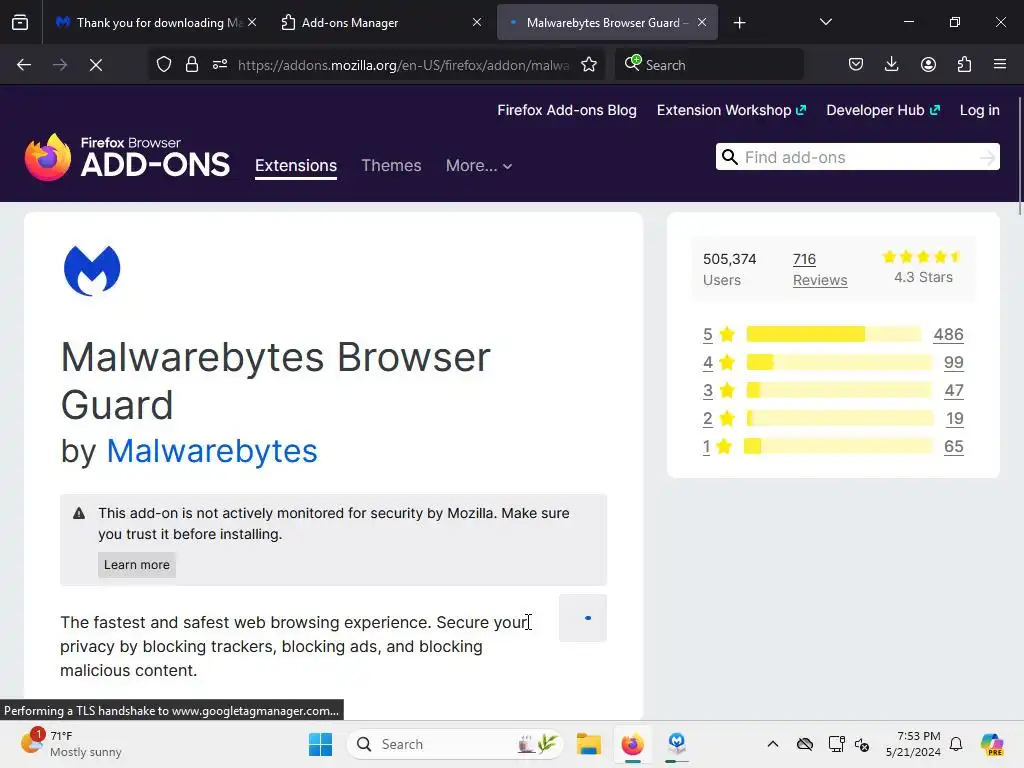Screen dimensions: 1024x768
Task: Click the 1-star rating bar
Action: [x=839, y=447]
